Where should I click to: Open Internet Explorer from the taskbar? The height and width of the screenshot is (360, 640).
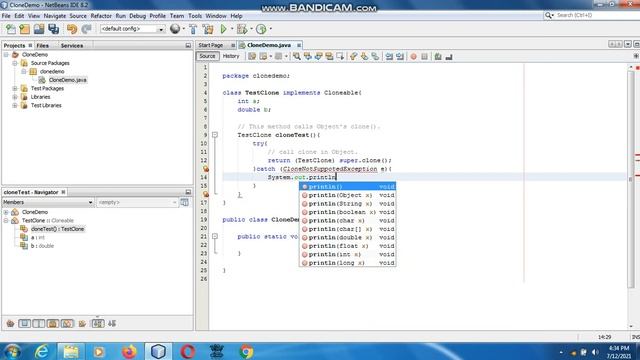[x=42, y=351]
